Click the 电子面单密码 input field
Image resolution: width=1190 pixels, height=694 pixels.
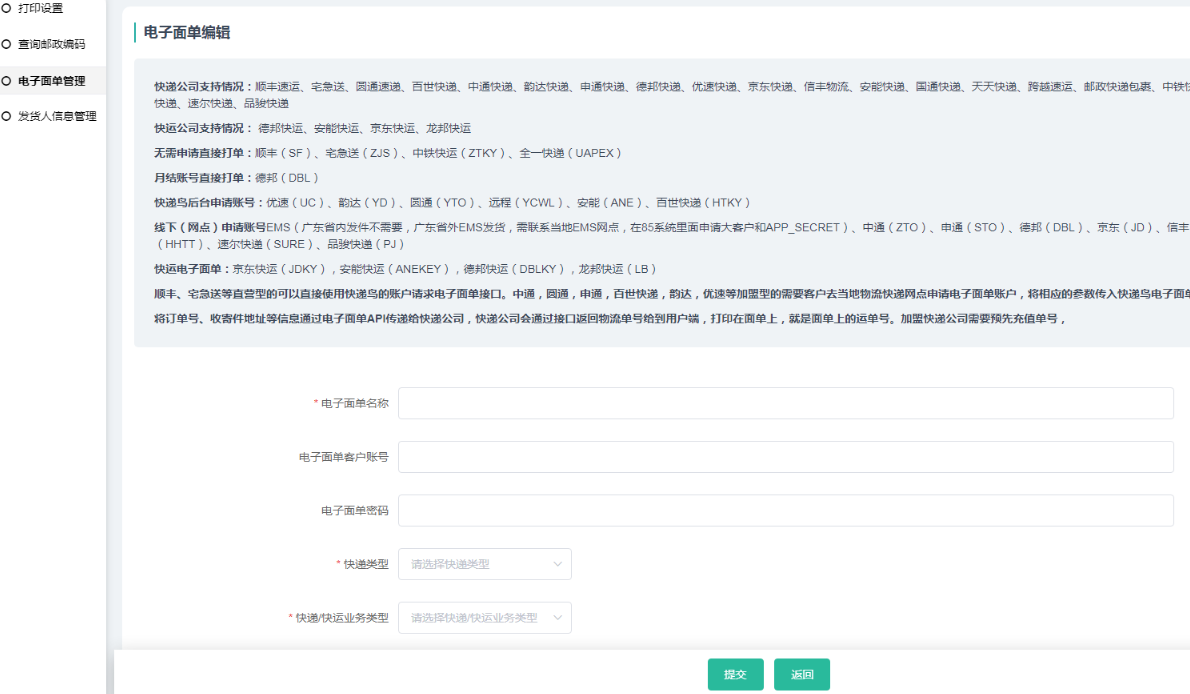click(x=785, y=510)
